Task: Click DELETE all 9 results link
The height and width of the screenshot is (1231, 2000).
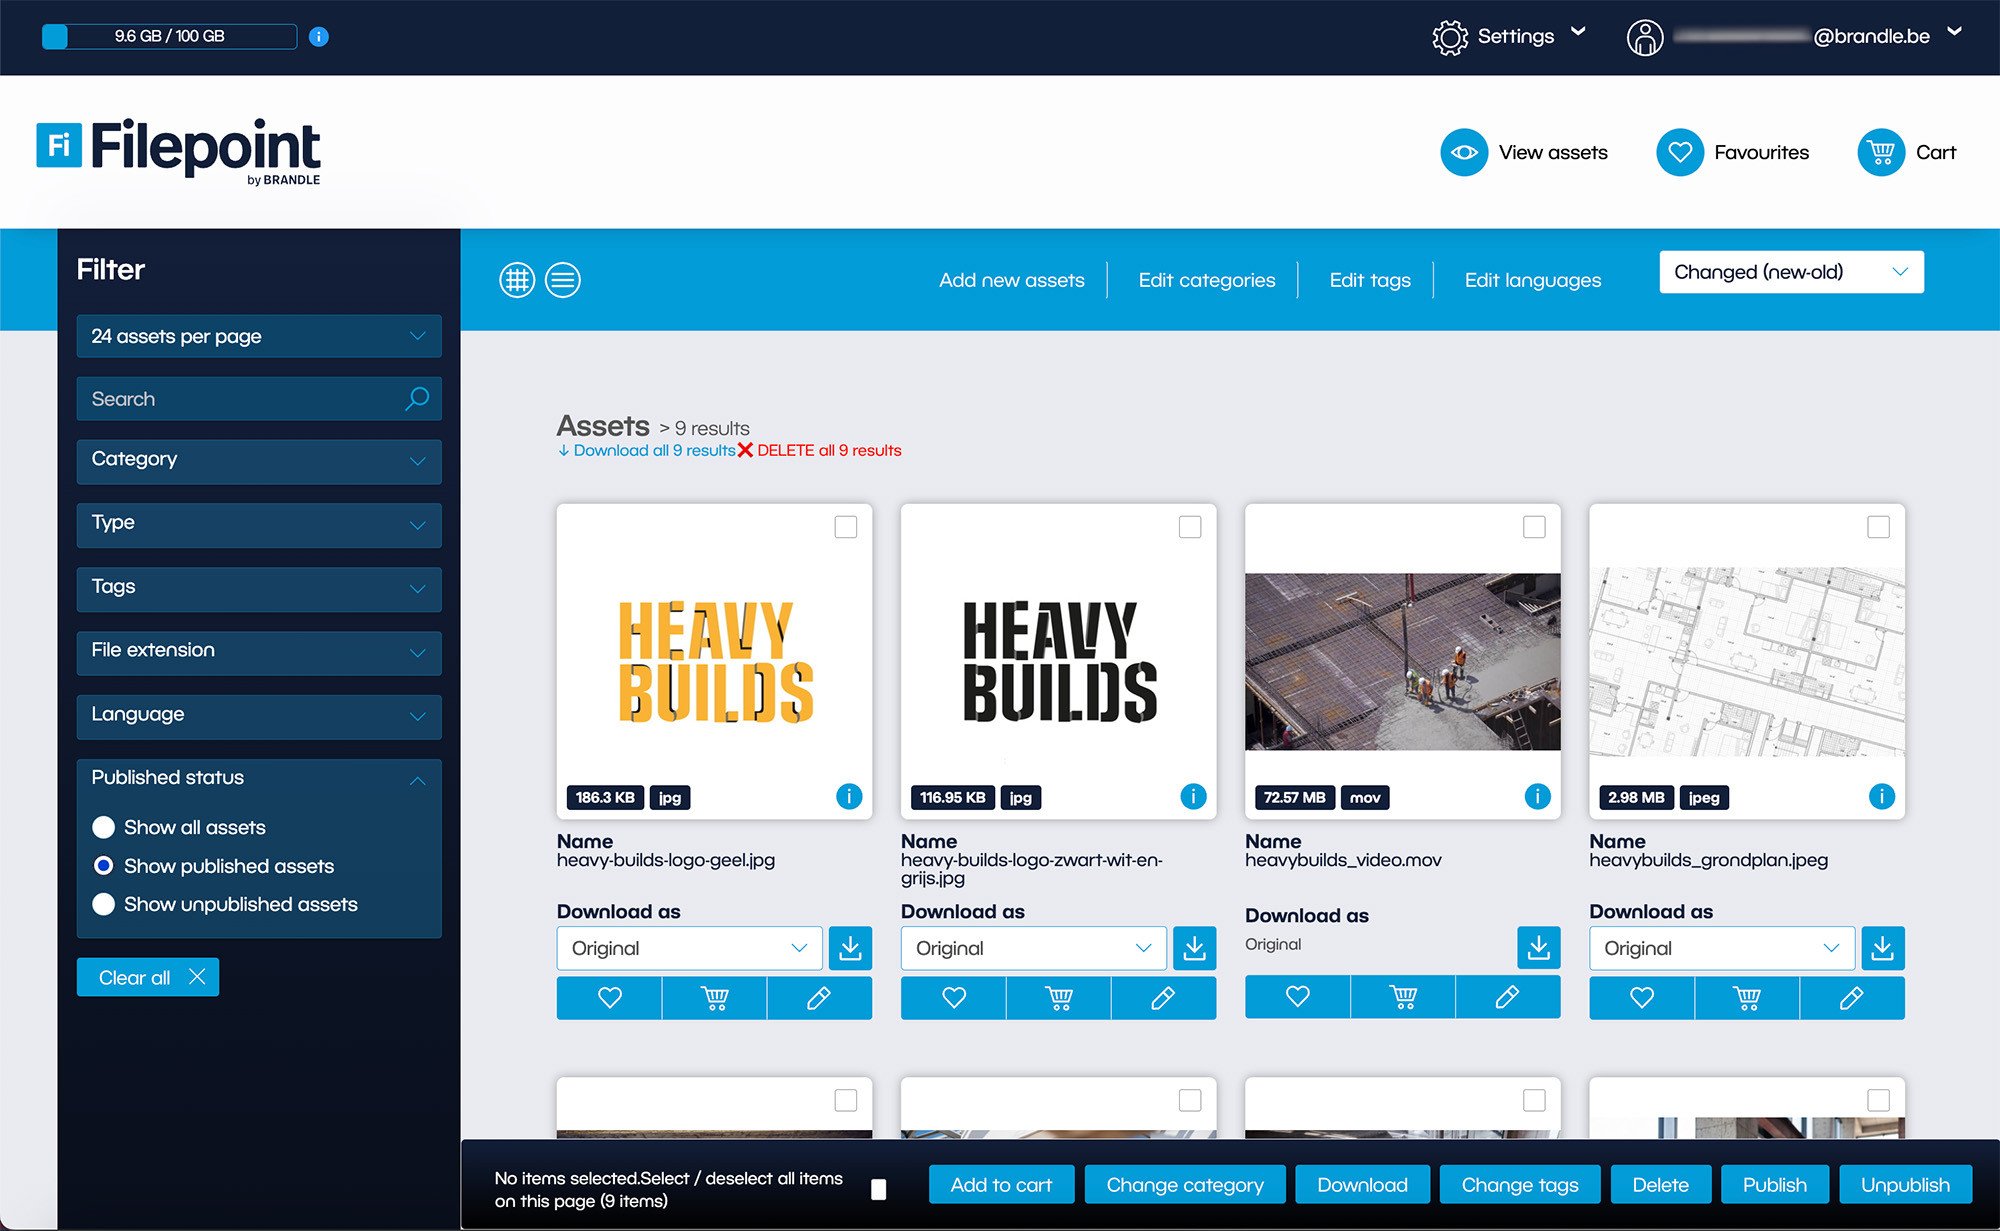Action: coord(820,451)
